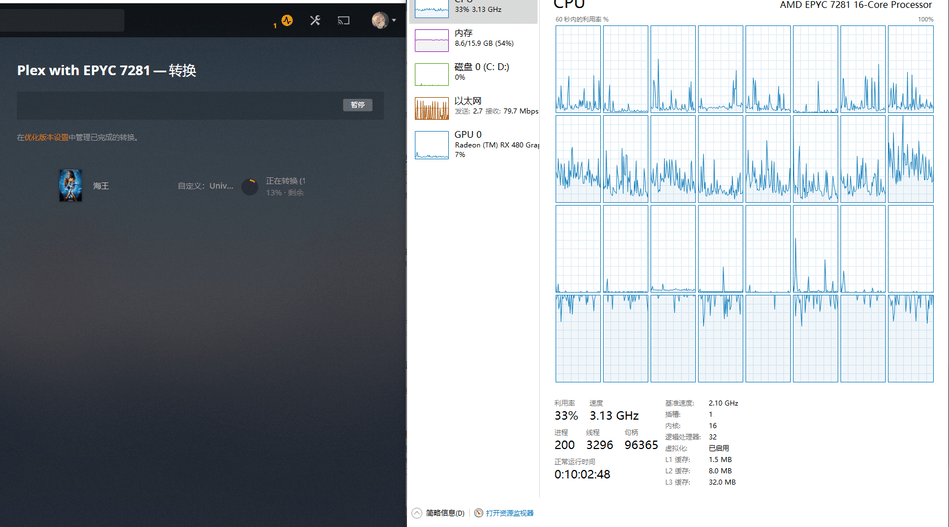Open the 优化版本设置 link
Image resolution: width=949 pixels, height=527 pixels.
click(46, 138)
